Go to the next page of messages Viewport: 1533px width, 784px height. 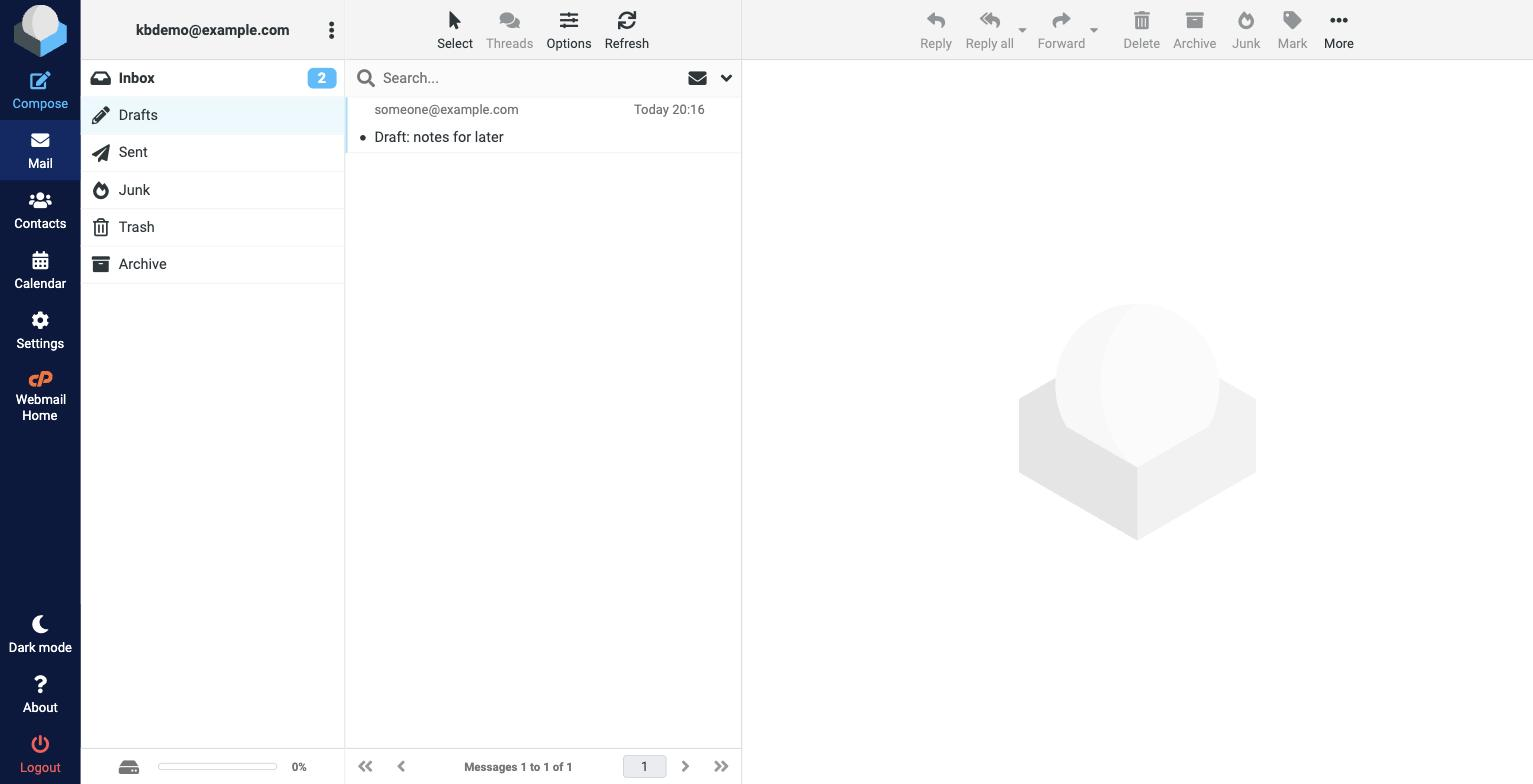(685, 767)
